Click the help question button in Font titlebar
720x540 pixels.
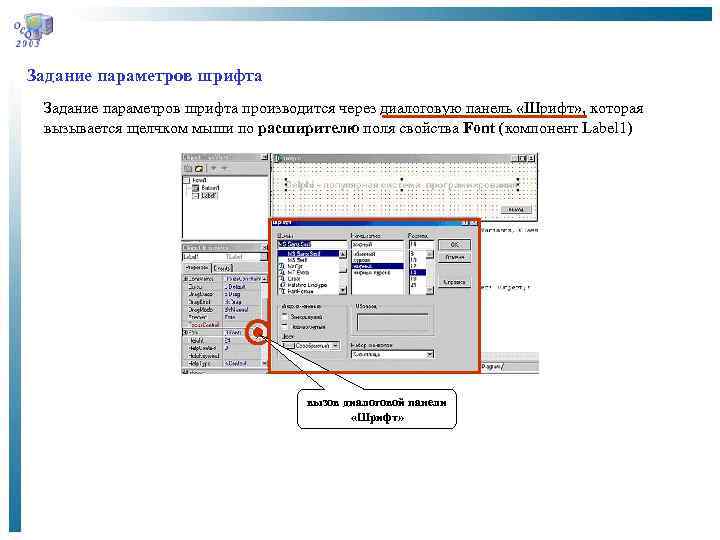pos(465,223)
